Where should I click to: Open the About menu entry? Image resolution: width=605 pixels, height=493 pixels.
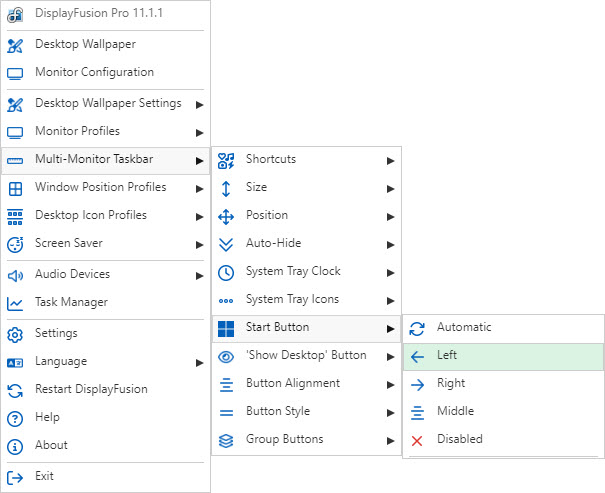[106, 446]
